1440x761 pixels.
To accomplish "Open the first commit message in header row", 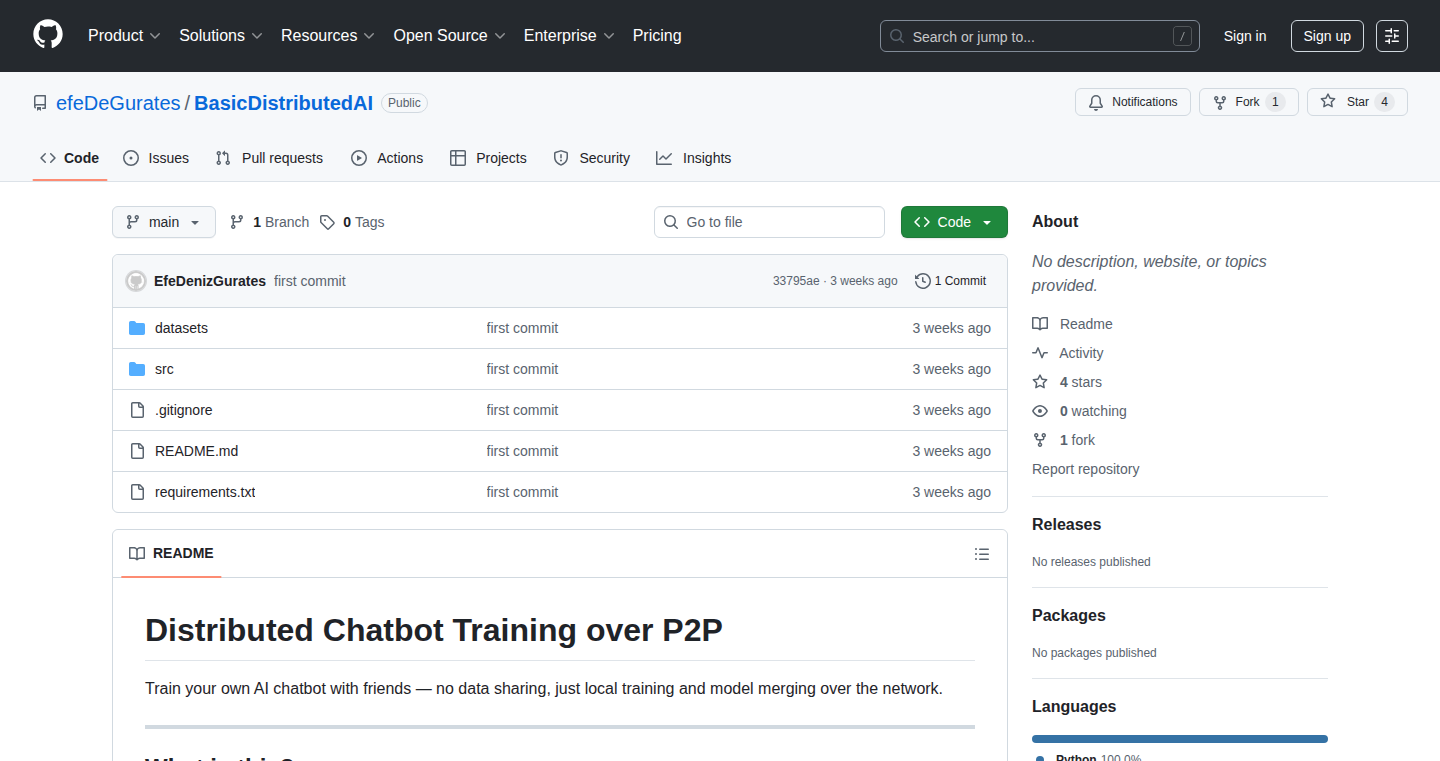I will coord(310,281).
